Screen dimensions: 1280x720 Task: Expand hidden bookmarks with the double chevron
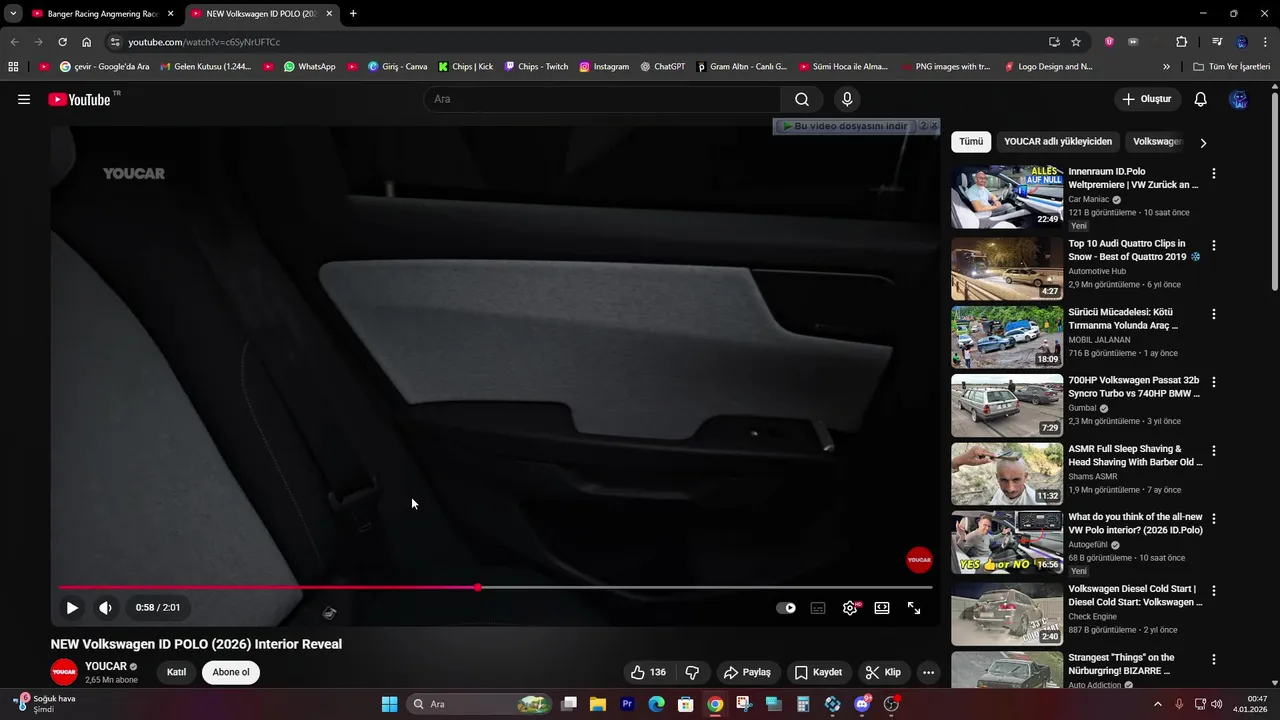click(1166, 67)
